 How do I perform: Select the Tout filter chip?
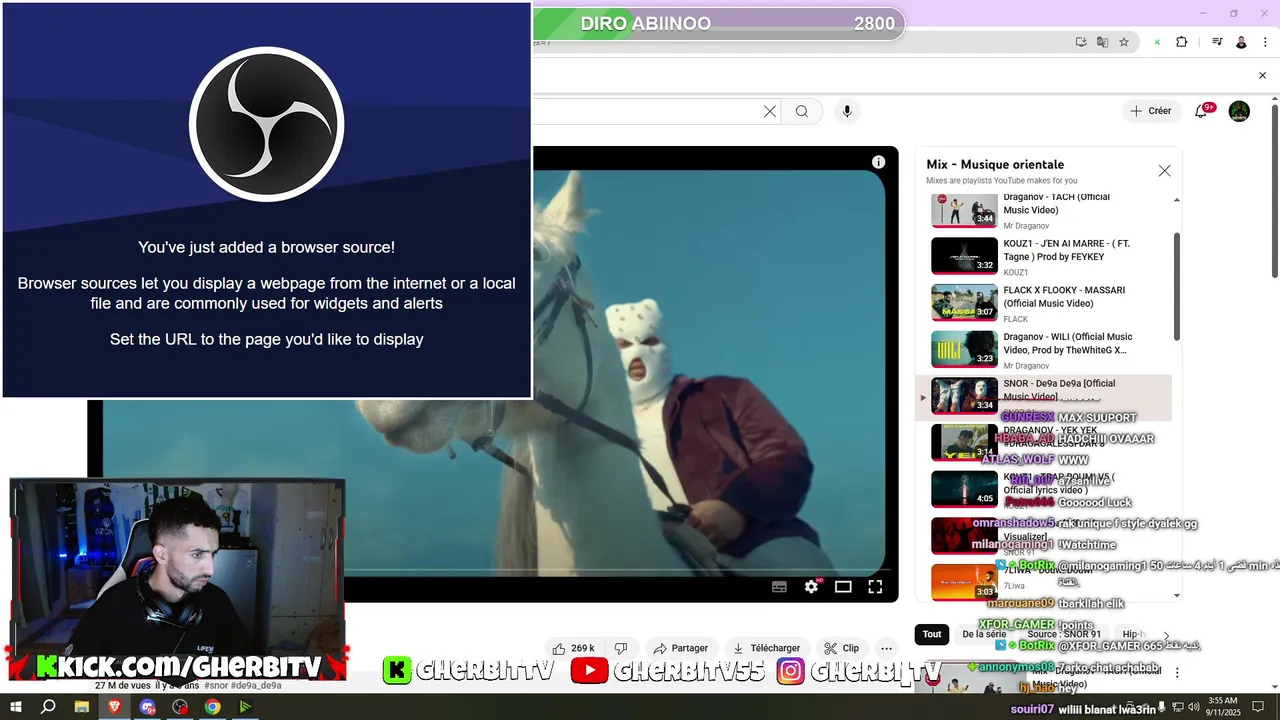coord(932,634)
